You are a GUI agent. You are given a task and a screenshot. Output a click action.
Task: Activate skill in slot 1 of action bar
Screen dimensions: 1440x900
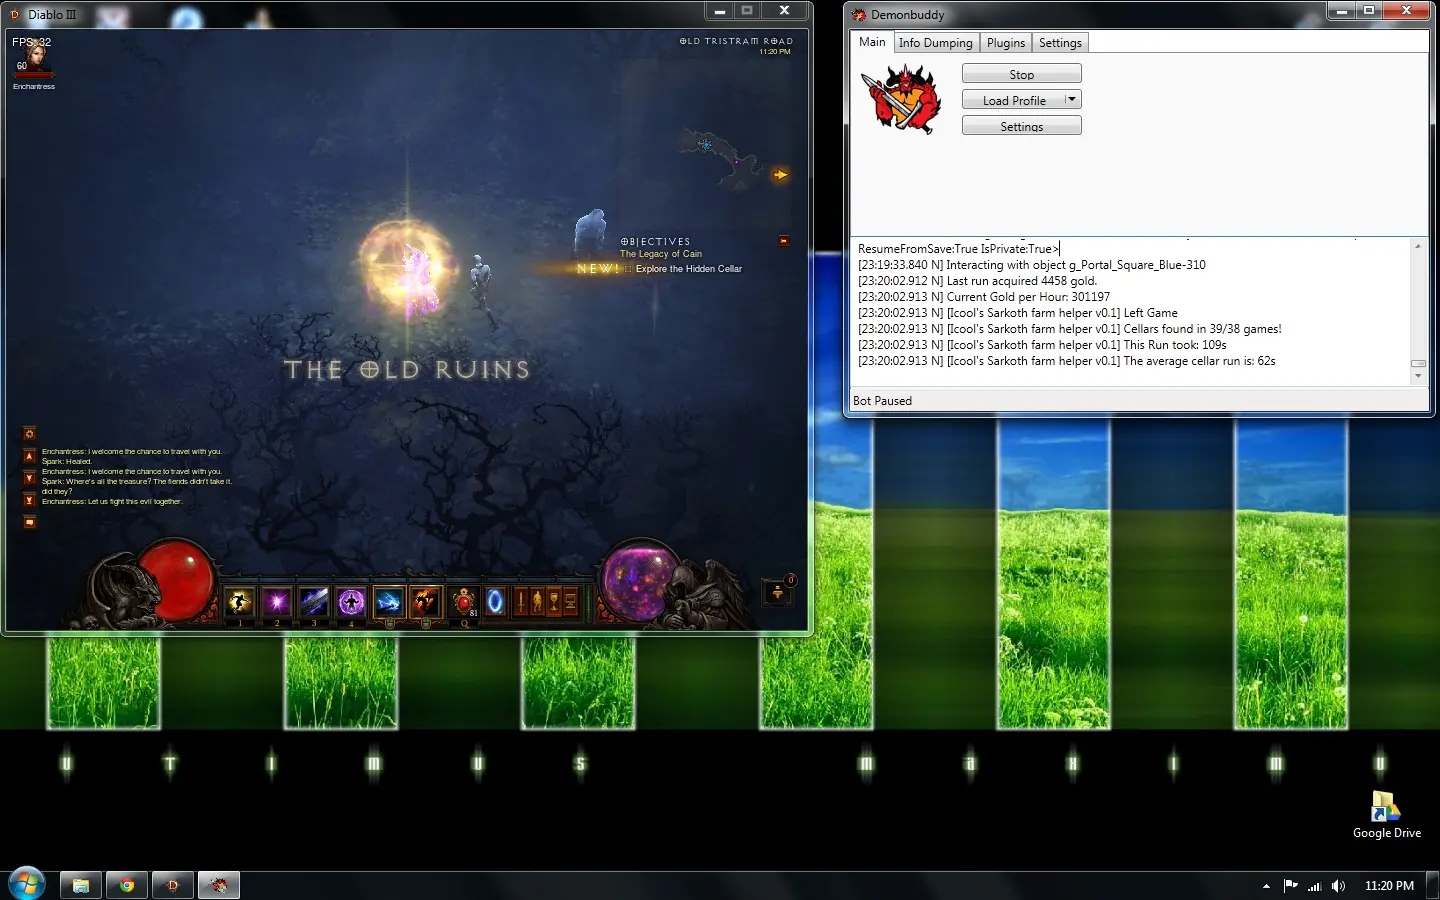point(240,601)
